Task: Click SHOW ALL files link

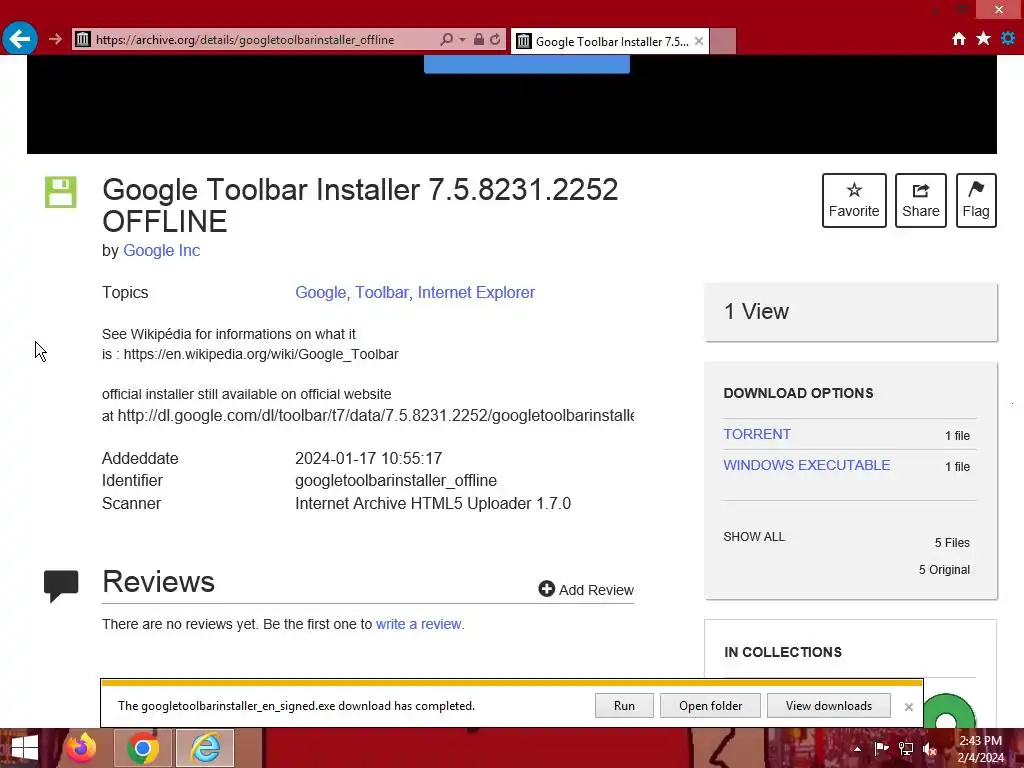Action: [754, 537]
